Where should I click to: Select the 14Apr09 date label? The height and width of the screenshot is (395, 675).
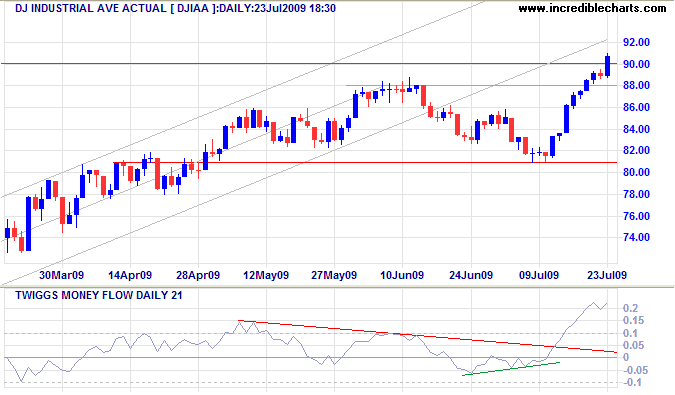coord(130,275)
